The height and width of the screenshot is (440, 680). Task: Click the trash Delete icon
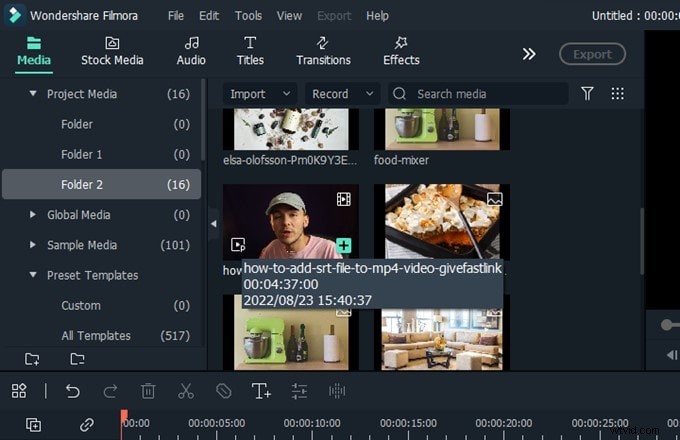148,391
